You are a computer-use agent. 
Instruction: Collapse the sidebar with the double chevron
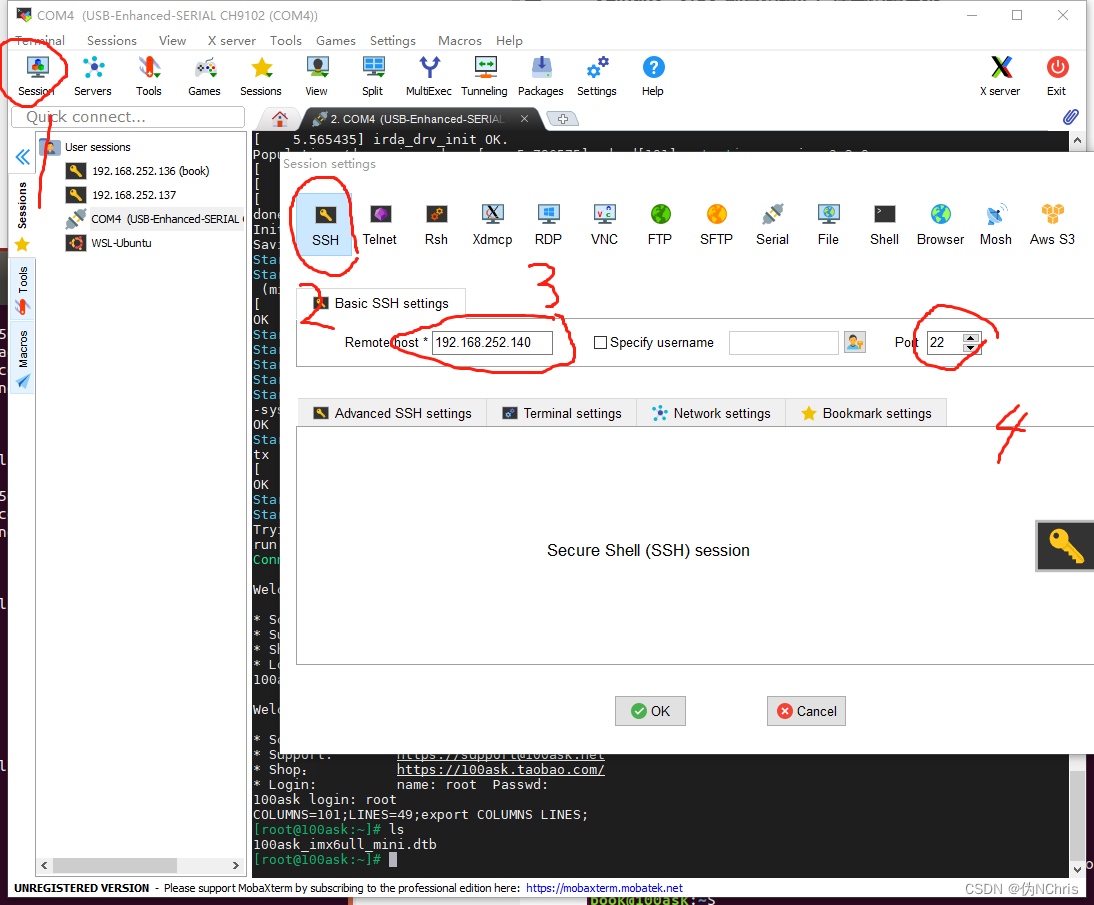[23, 157]
